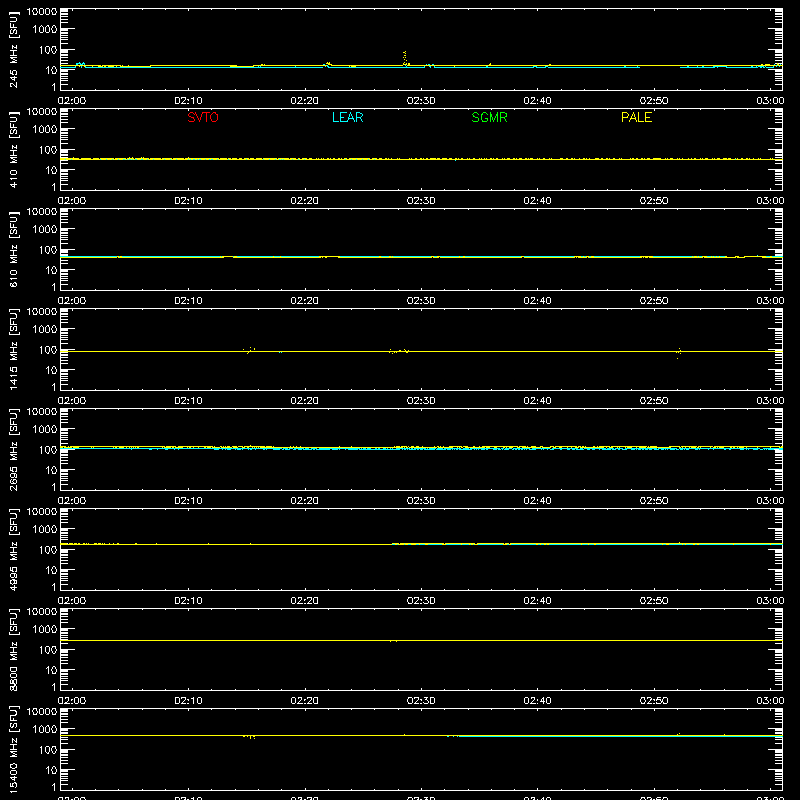Click the 100 y-axis value on 8800 MHz plot
The image size is (800, 800).
point(48,649)
